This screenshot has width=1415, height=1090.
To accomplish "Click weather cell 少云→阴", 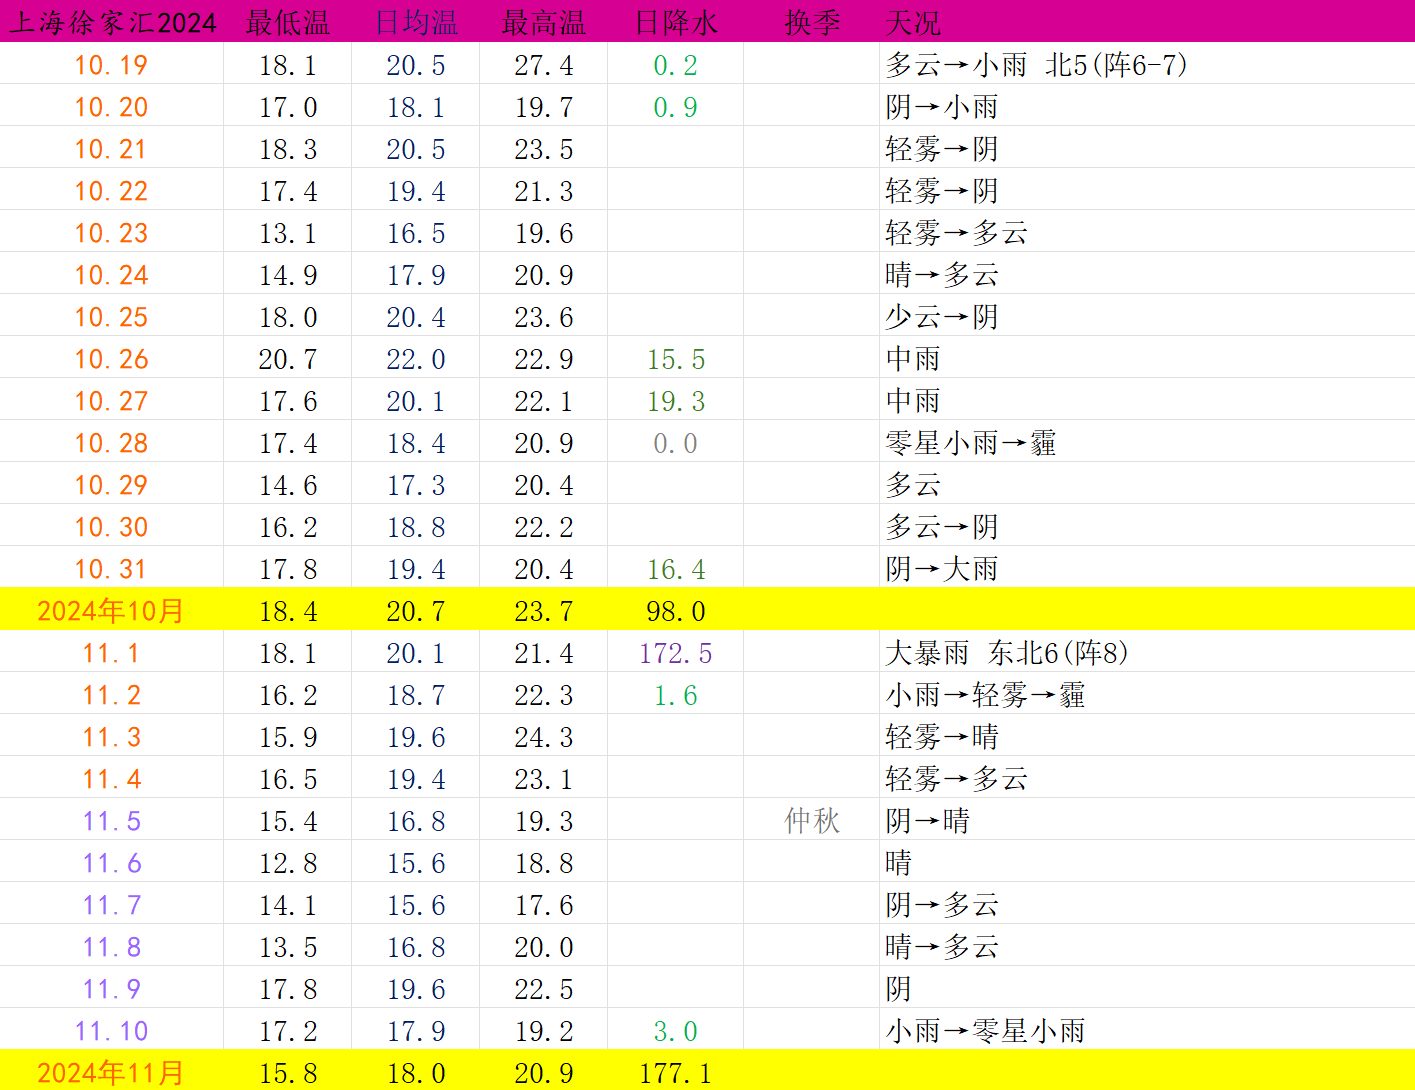I will tap(942, 317).
